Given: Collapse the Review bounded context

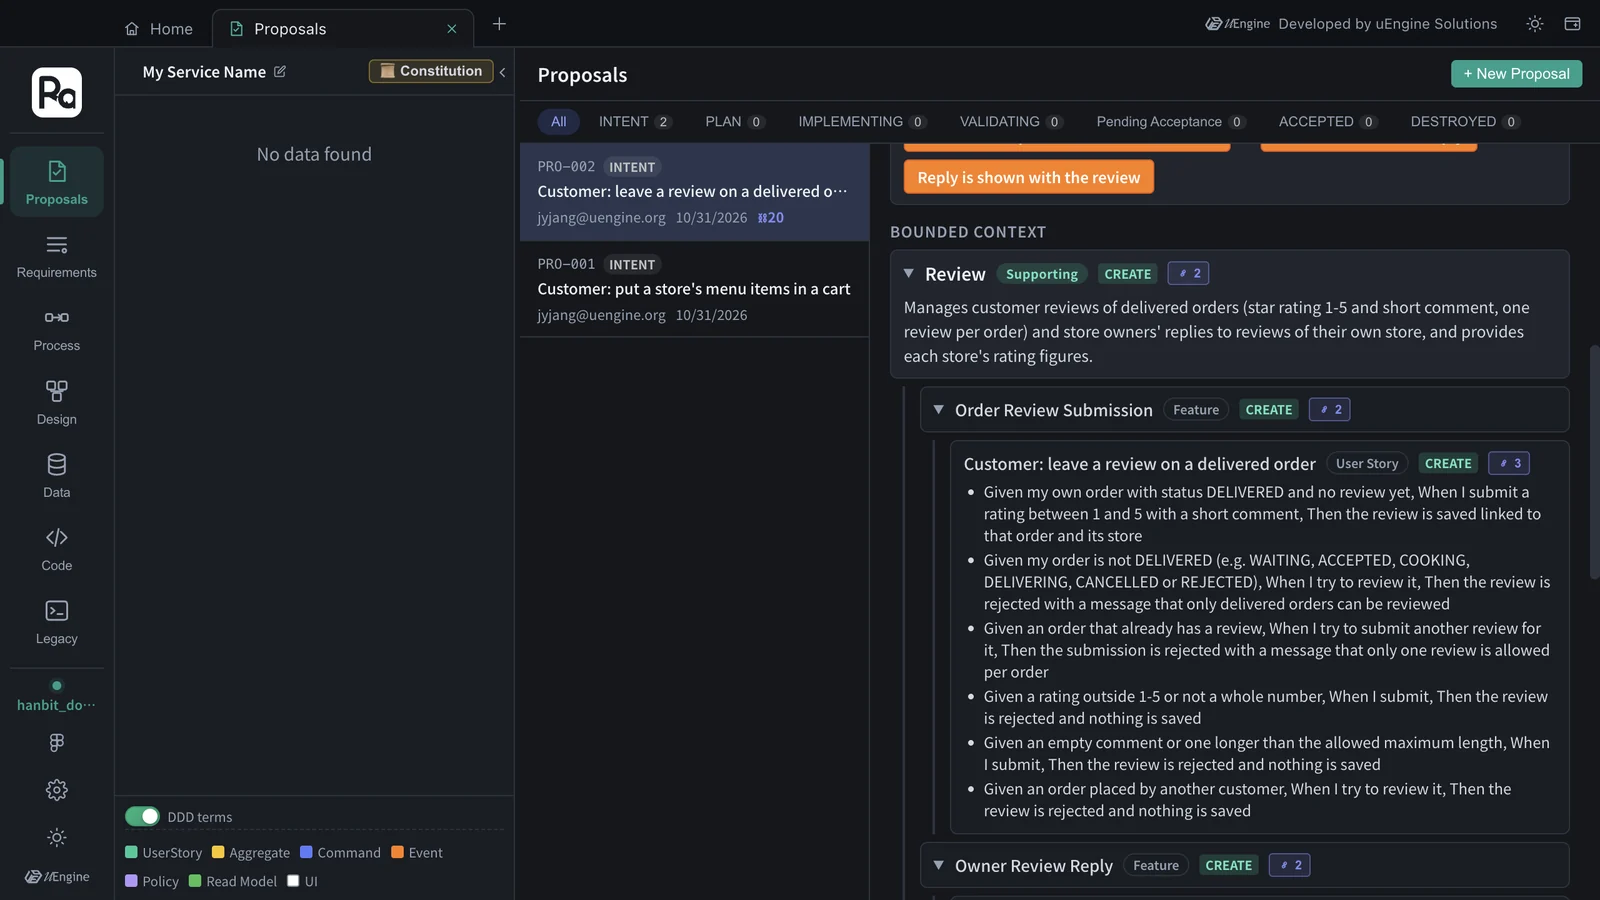Looking at the screenshot, I should coord(909,273).
